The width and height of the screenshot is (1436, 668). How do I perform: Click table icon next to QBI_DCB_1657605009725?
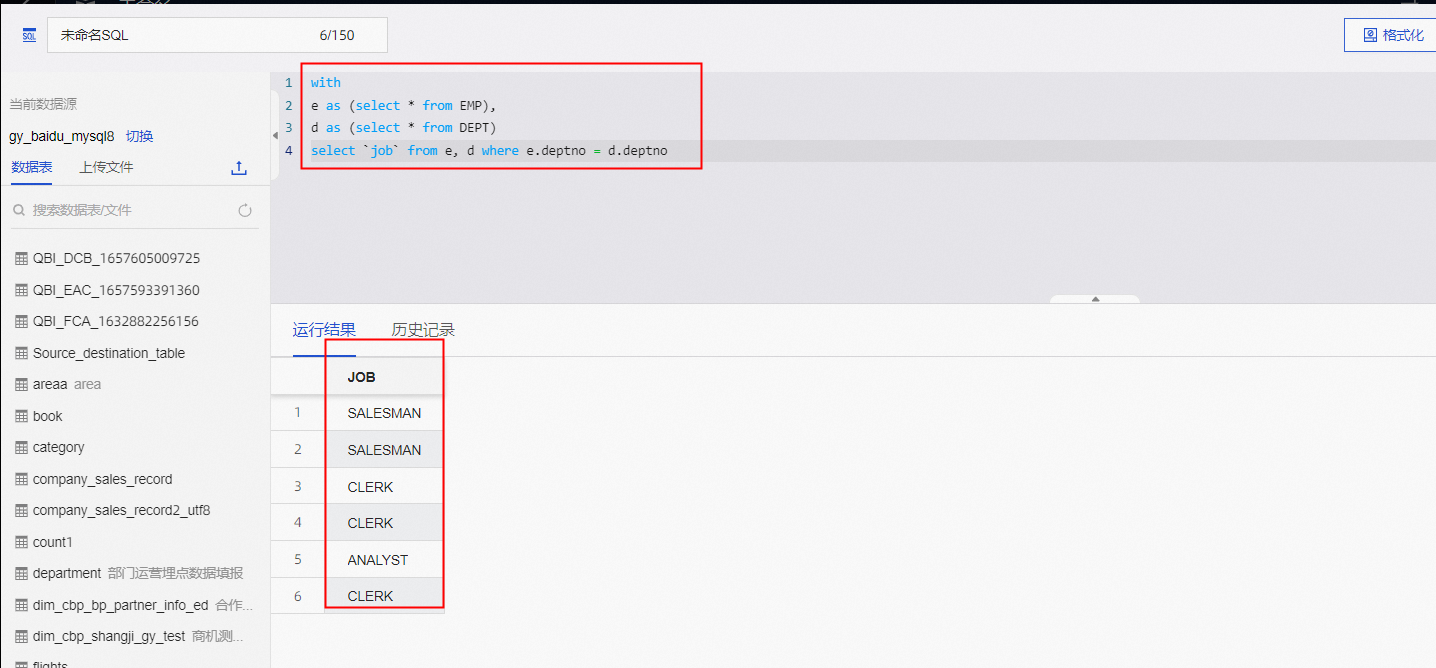[21, 258]
